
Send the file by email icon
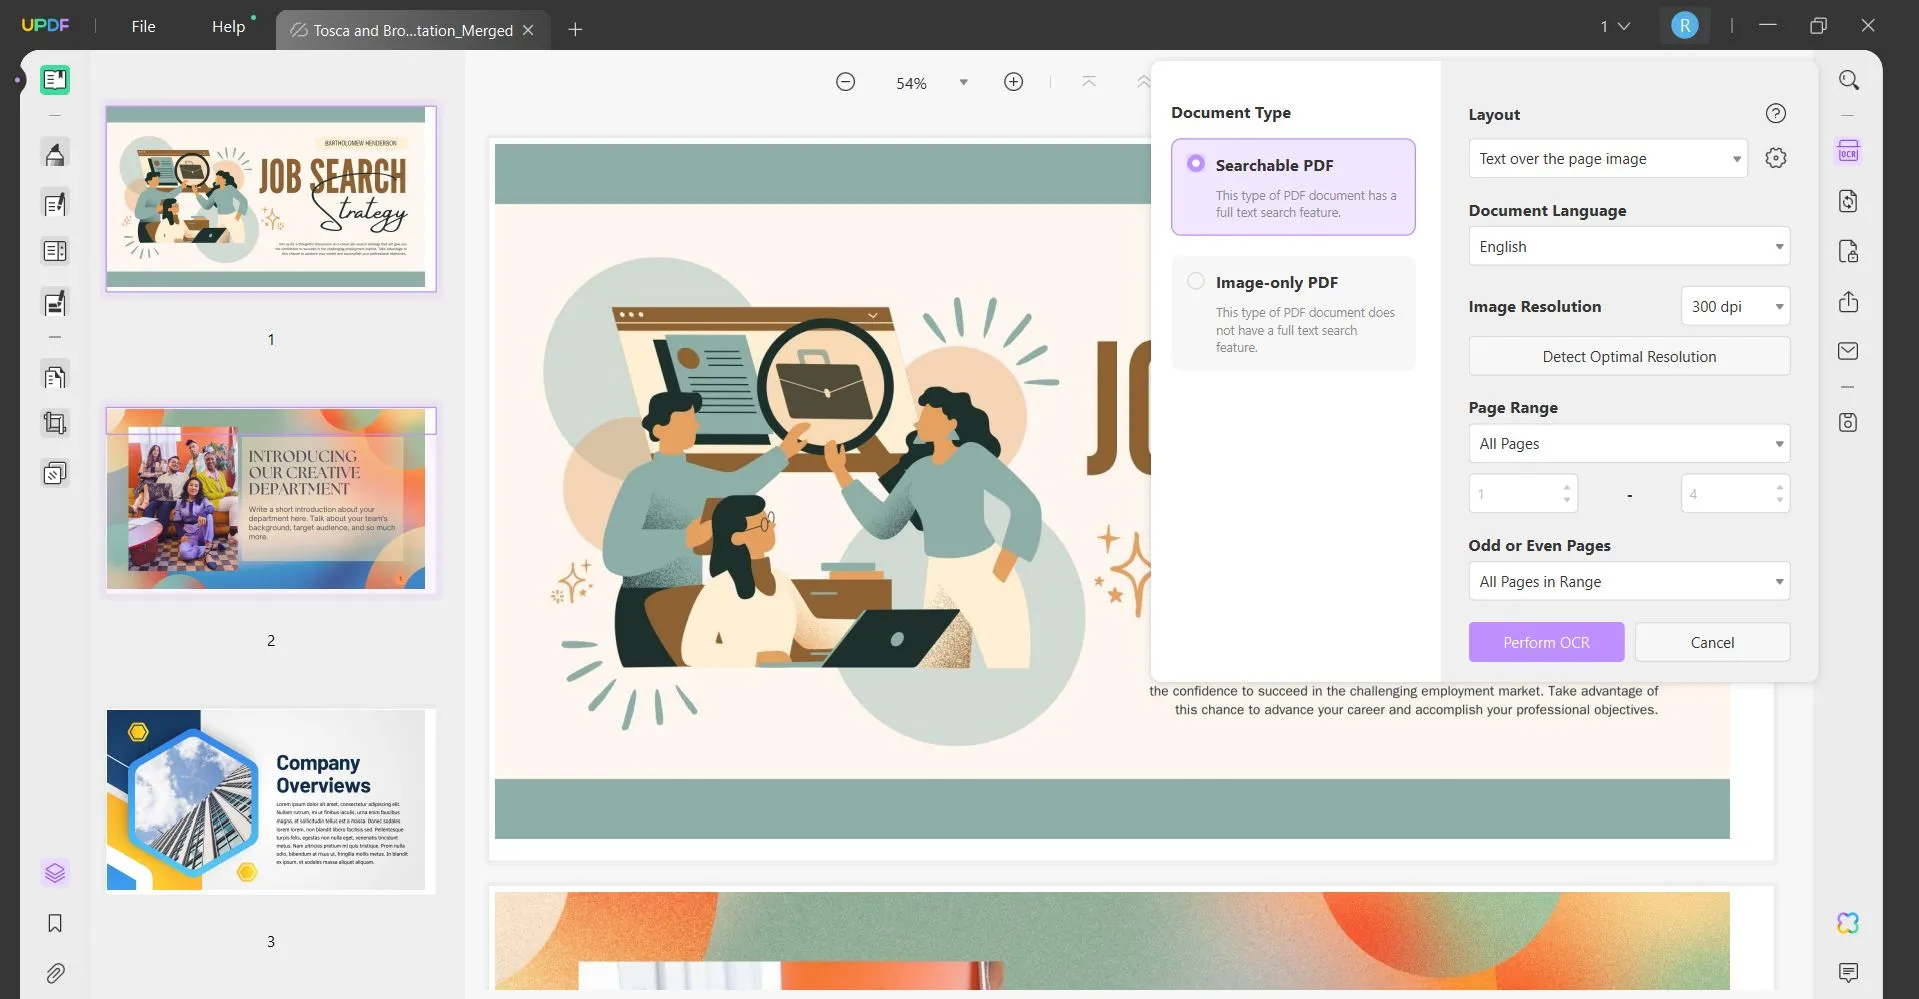(1848, 351)
